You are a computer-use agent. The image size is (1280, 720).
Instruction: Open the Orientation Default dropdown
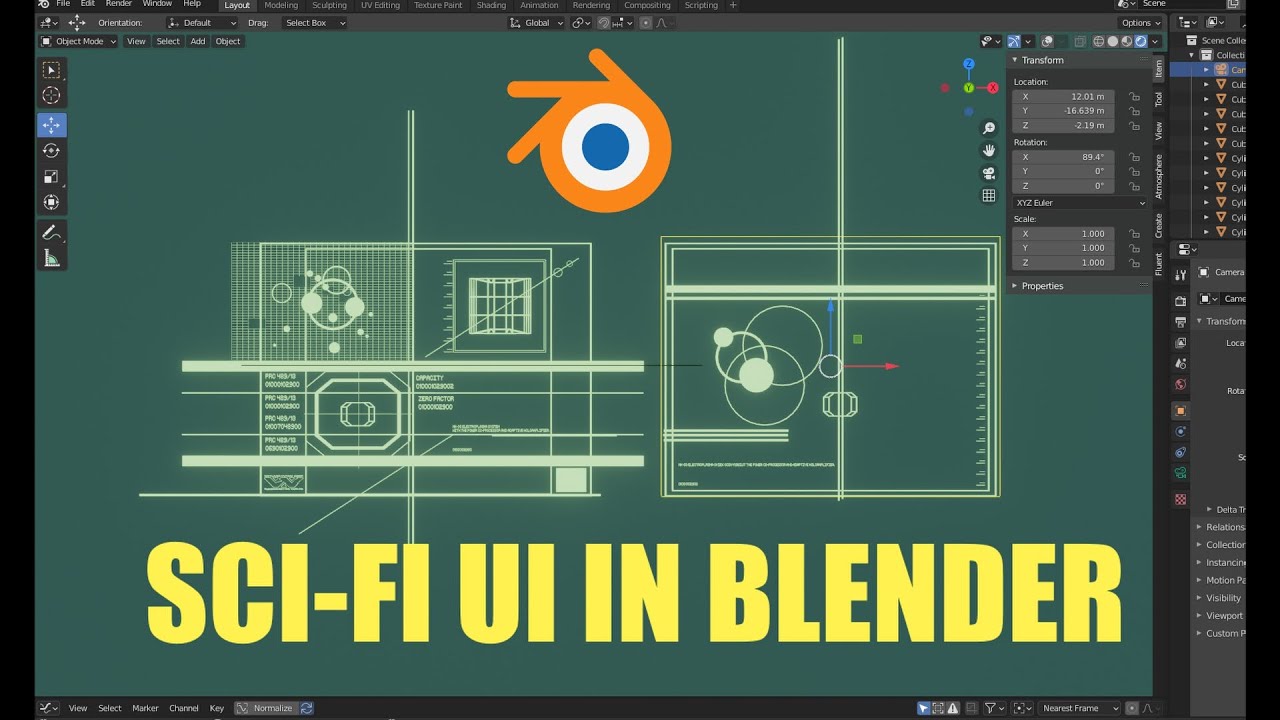click(x=202, y=22)
